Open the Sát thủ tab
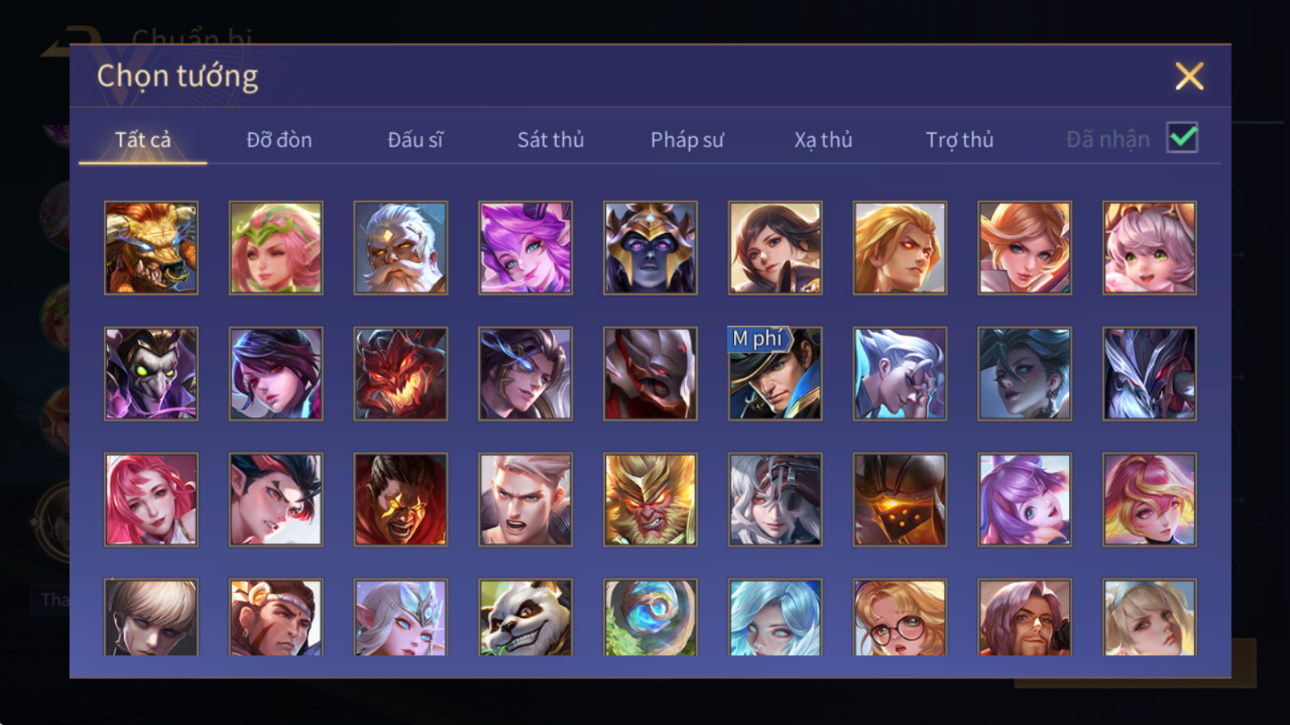 tap(550, 140)
